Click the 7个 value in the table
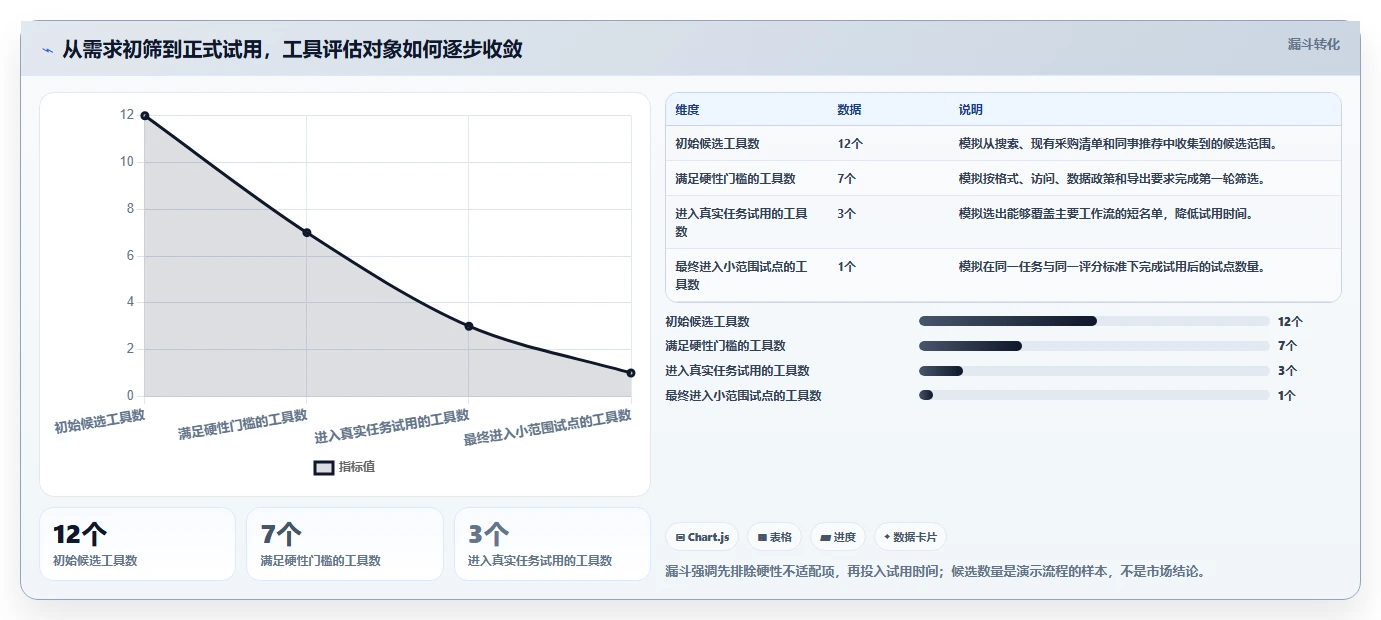The image size is (1381, 620). coord(847,179)
